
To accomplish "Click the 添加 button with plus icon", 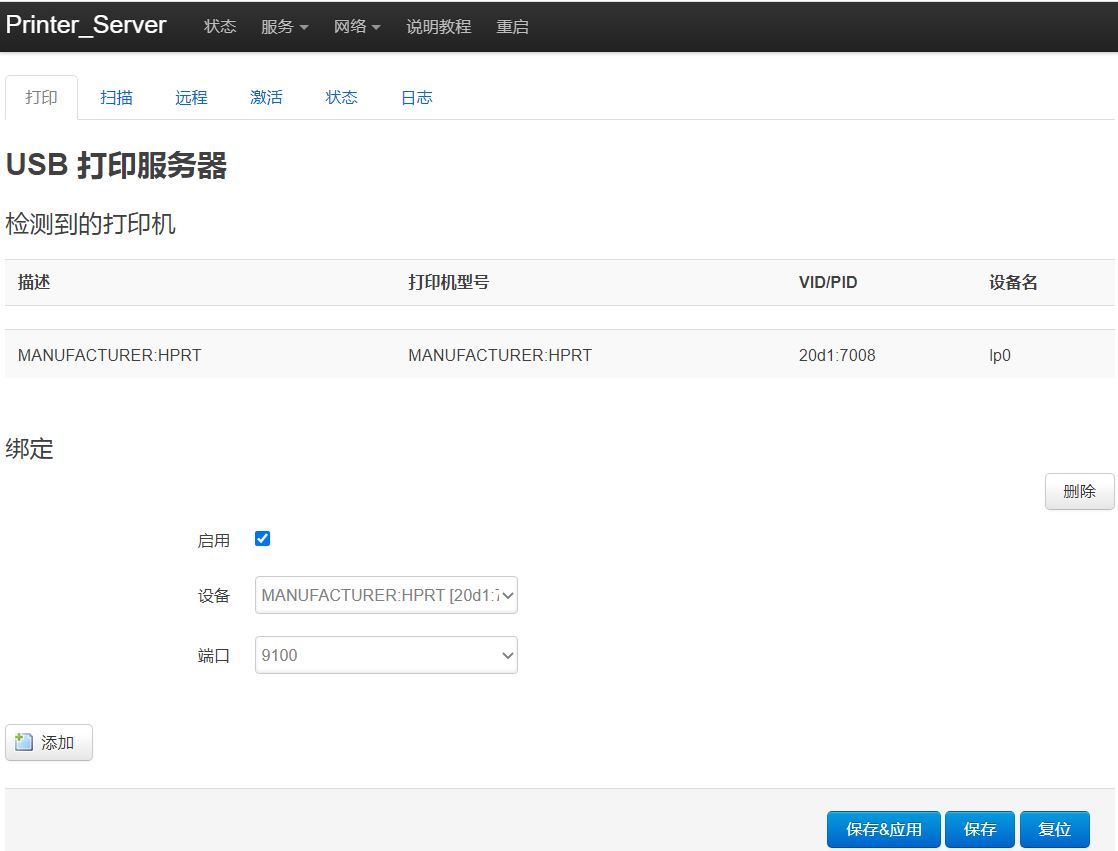I will click(49, 743).
